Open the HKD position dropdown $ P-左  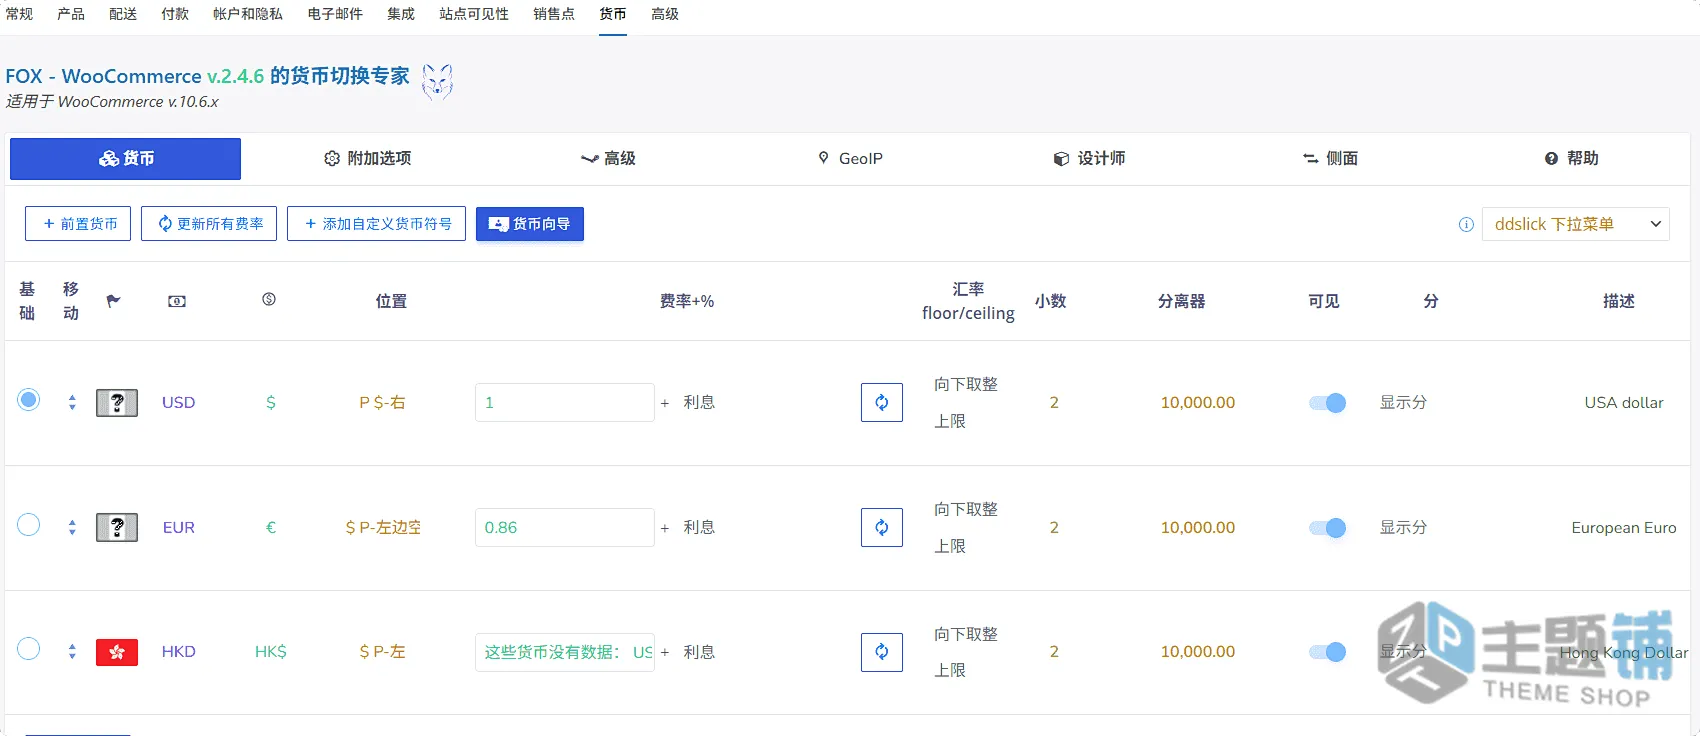(x=382, y=652)
